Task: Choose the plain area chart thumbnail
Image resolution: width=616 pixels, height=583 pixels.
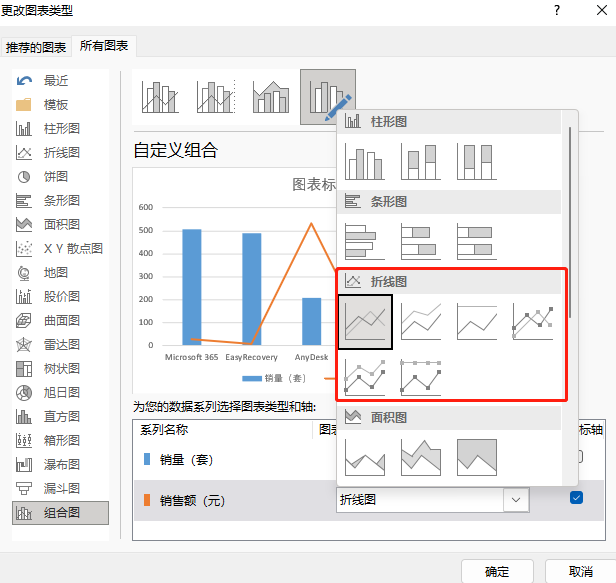Action: point(365,457)
